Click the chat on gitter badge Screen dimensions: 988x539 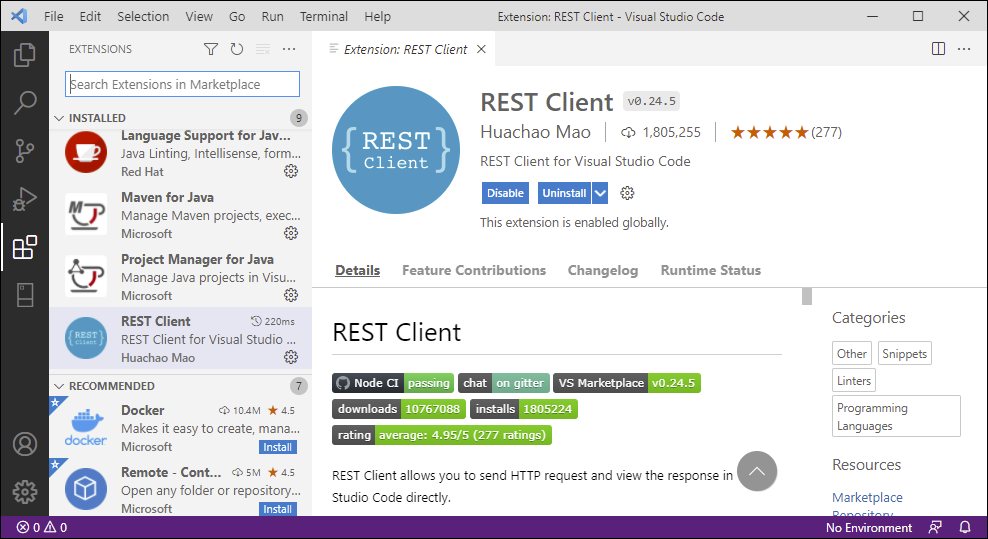pos(503,383)
